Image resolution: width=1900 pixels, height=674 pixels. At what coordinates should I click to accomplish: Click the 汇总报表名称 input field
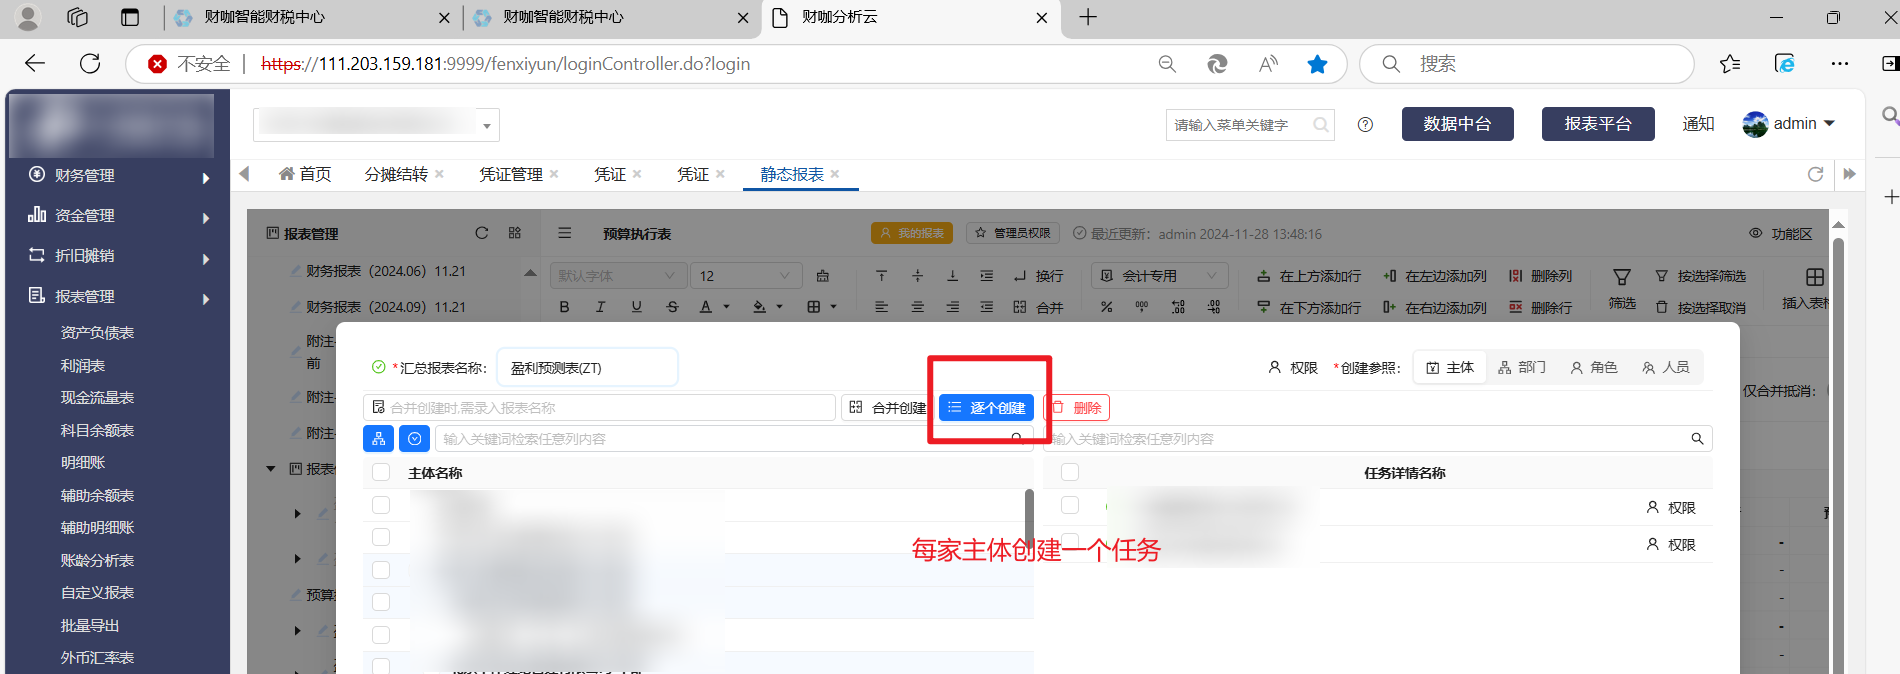click(588, 367)
